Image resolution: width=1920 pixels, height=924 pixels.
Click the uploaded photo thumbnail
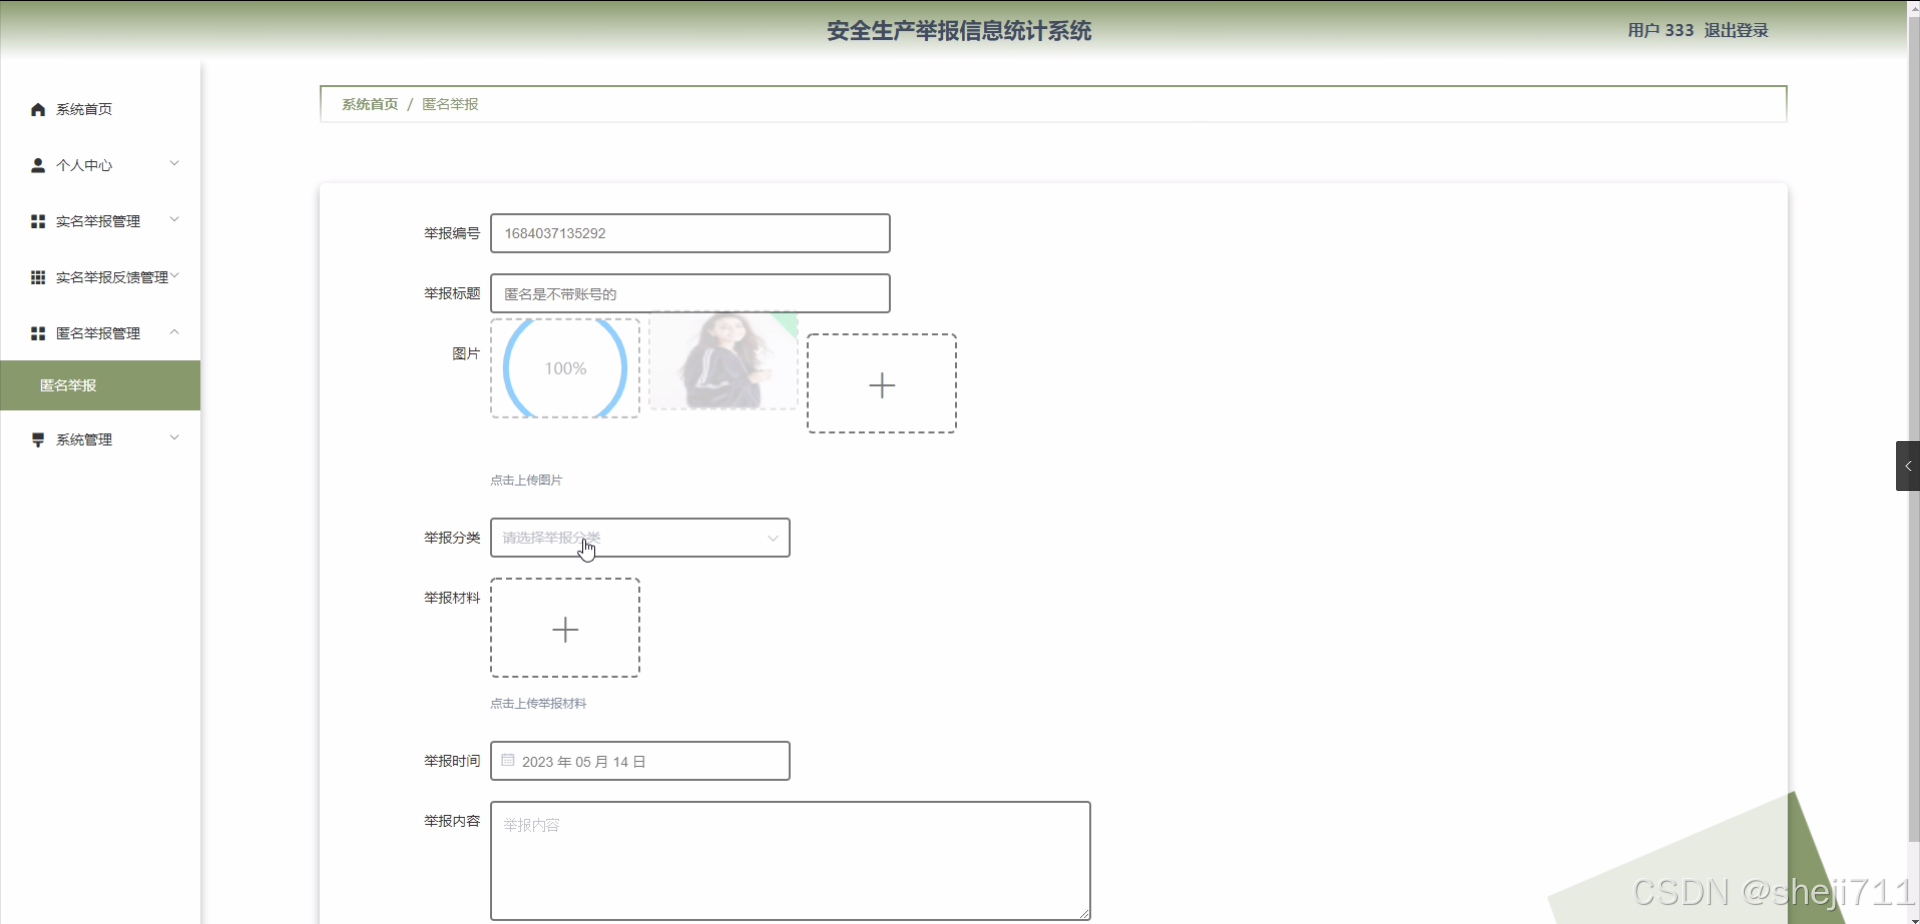tap(723, 362)
